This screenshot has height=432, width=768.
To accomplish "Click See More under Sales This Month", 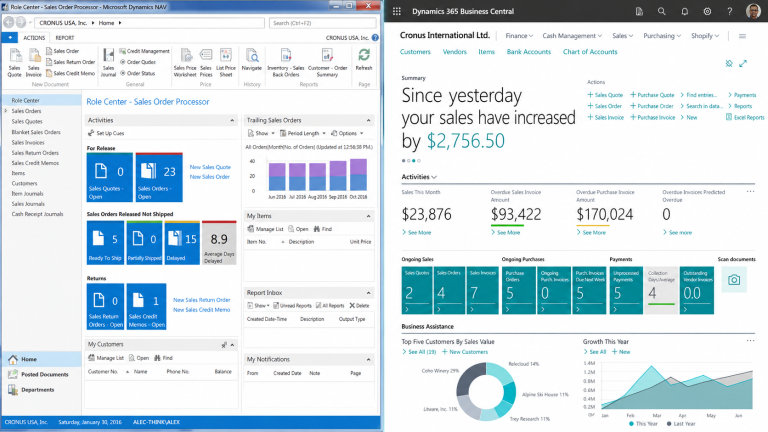I will pyautogui.click(x=416, y=233).
